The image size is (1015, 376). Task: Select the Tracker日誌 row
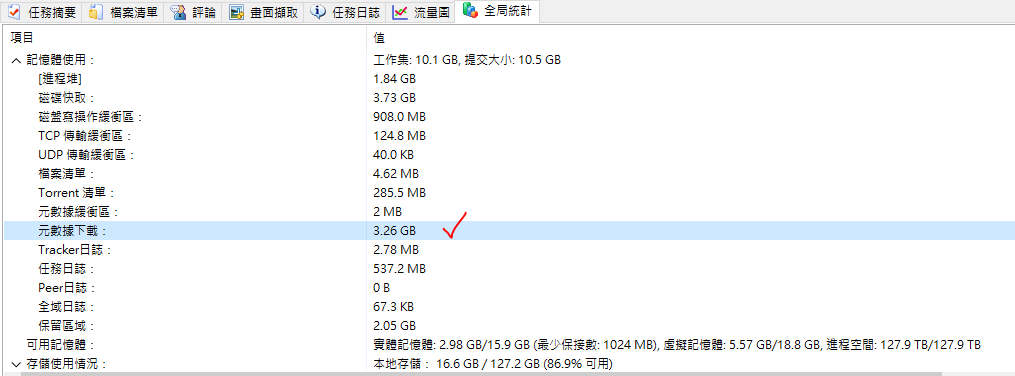(509, 250)
